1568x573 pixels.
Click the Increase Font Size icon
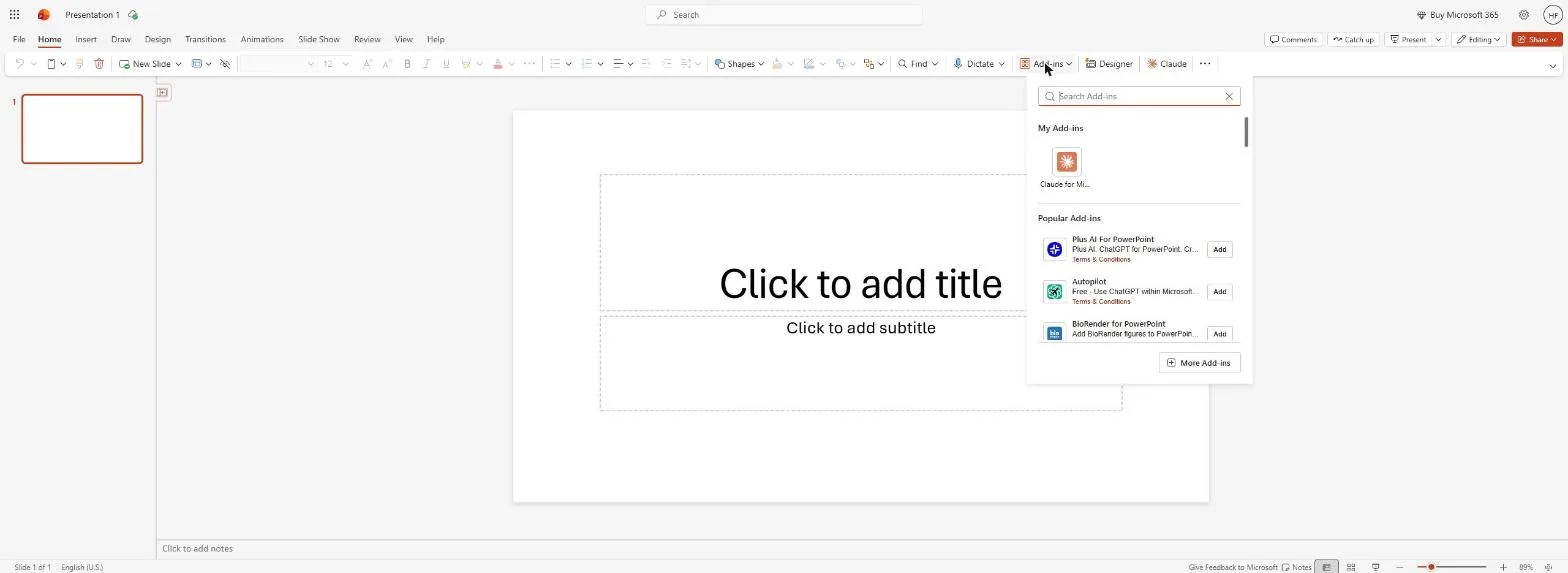tap(367, 64)
